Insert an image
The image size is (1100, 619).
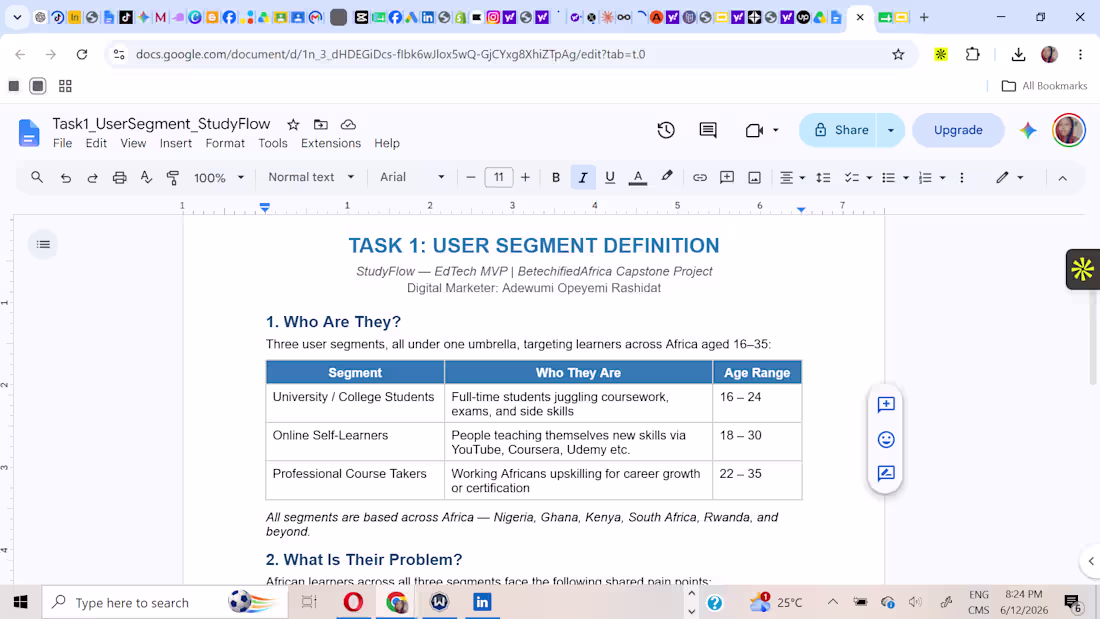(754, 178)
